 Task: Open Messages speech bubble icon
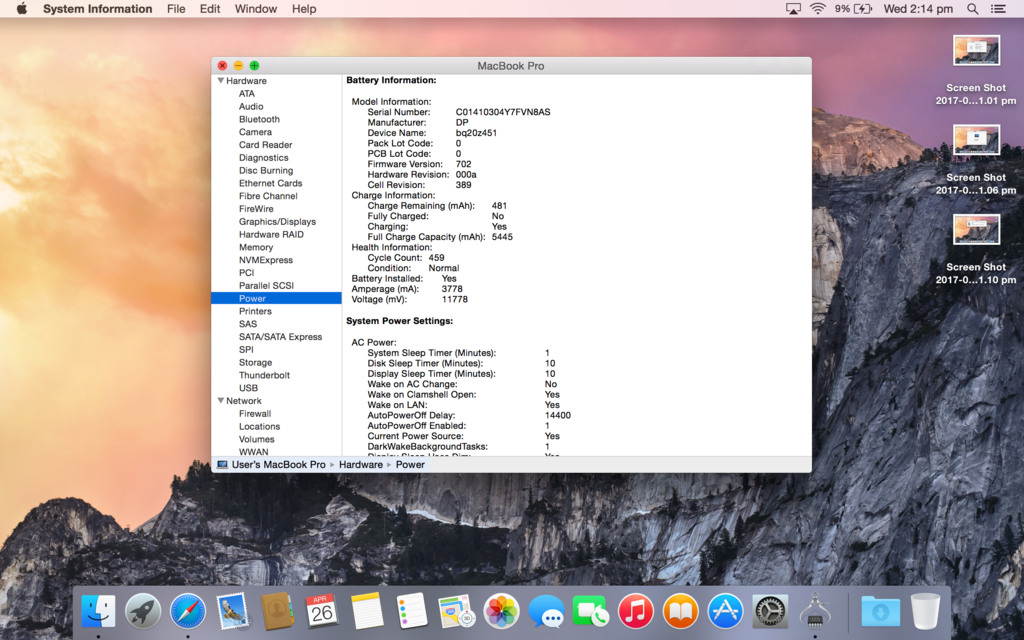coord(546,612)
